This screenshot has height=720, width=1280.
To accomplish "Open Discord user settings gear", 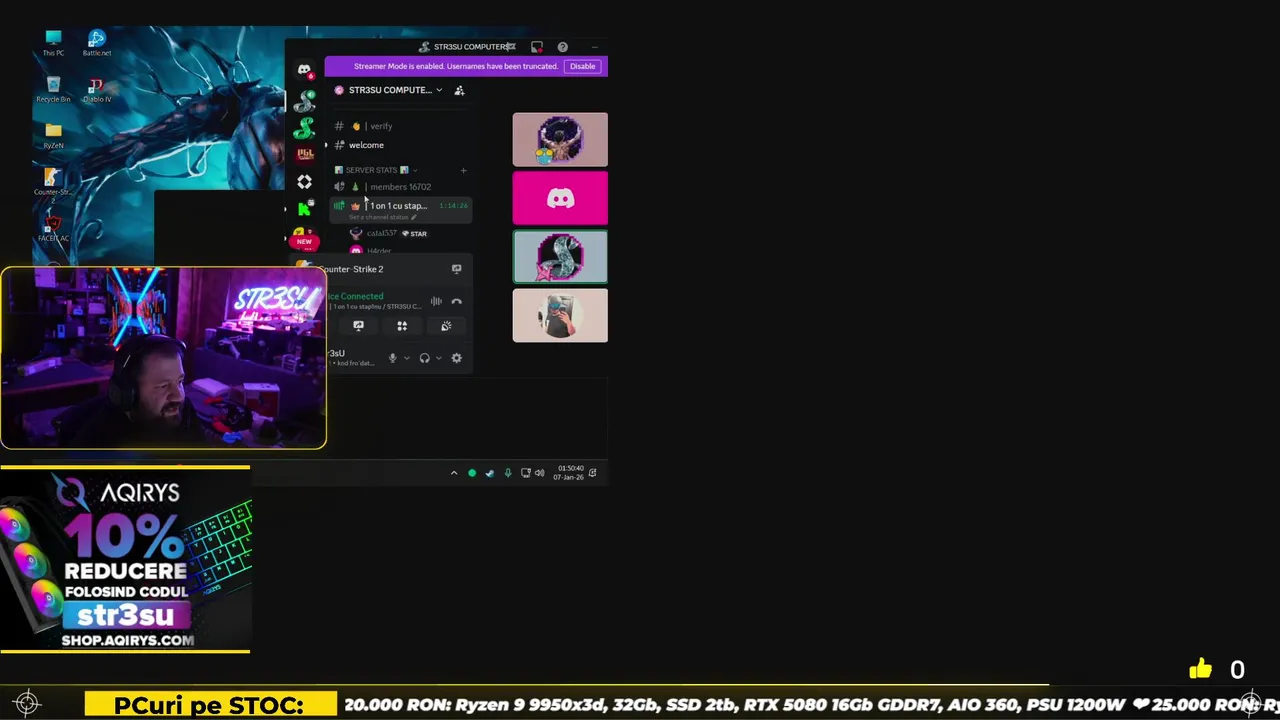I will (x=457, y=358).
